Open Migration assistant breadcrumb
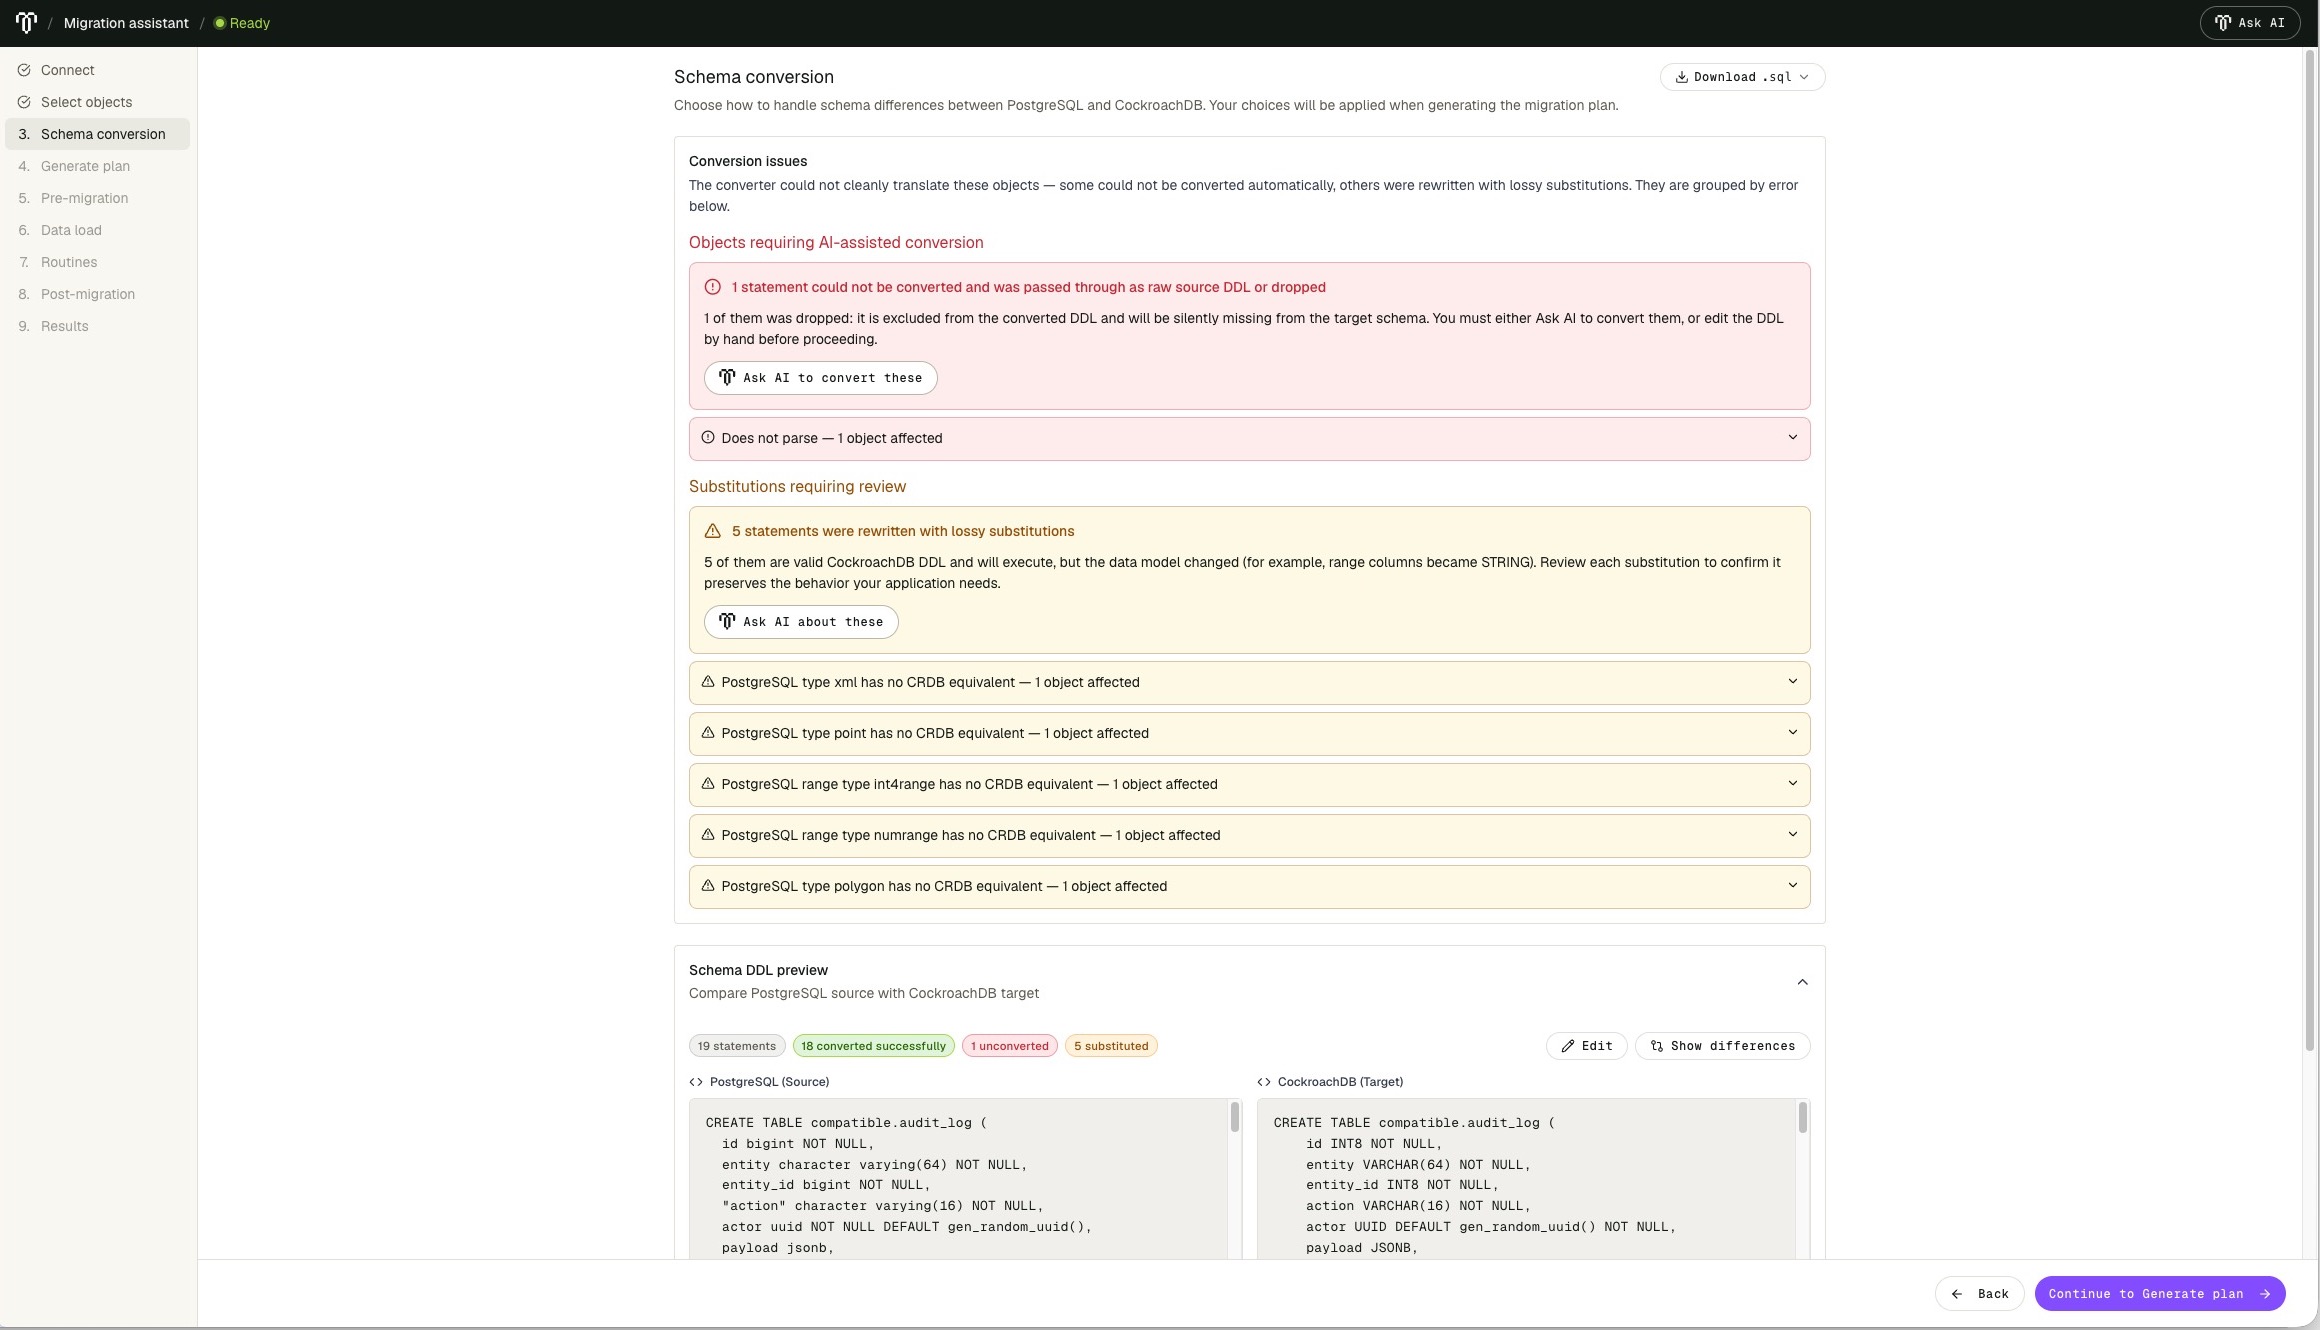The height and width of the screenshot is (1330, 2320). [x=126, y=23]
